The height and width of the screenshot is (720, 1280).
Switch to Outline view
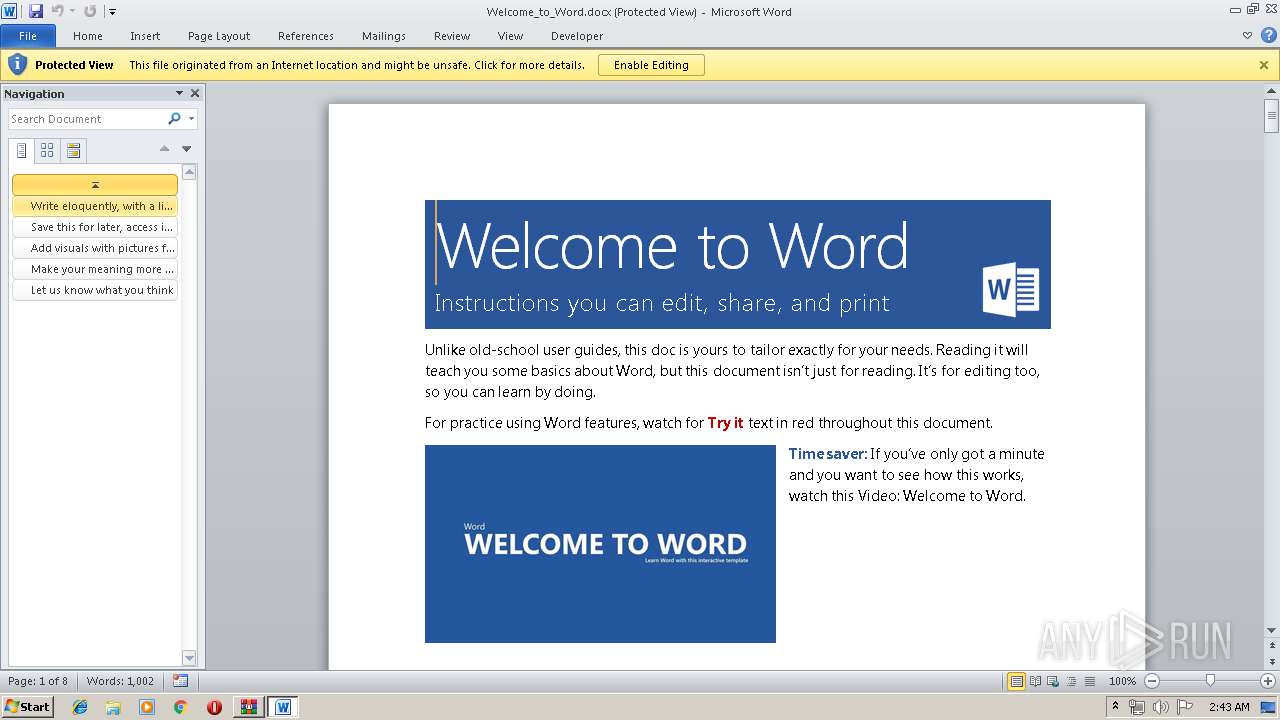(1071, 681)
